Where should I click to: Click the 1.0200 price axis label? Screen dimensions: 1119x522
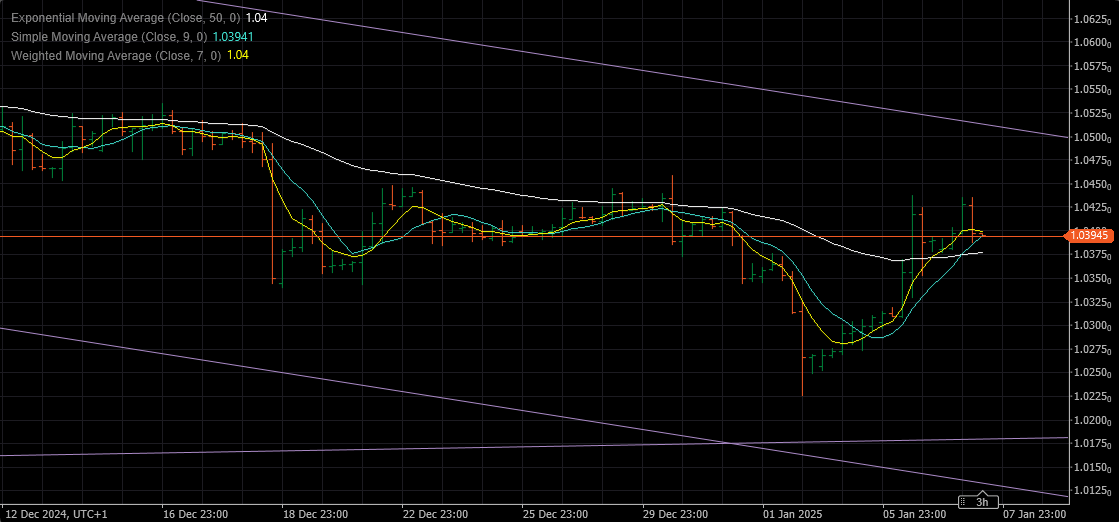click(1093, 420)
